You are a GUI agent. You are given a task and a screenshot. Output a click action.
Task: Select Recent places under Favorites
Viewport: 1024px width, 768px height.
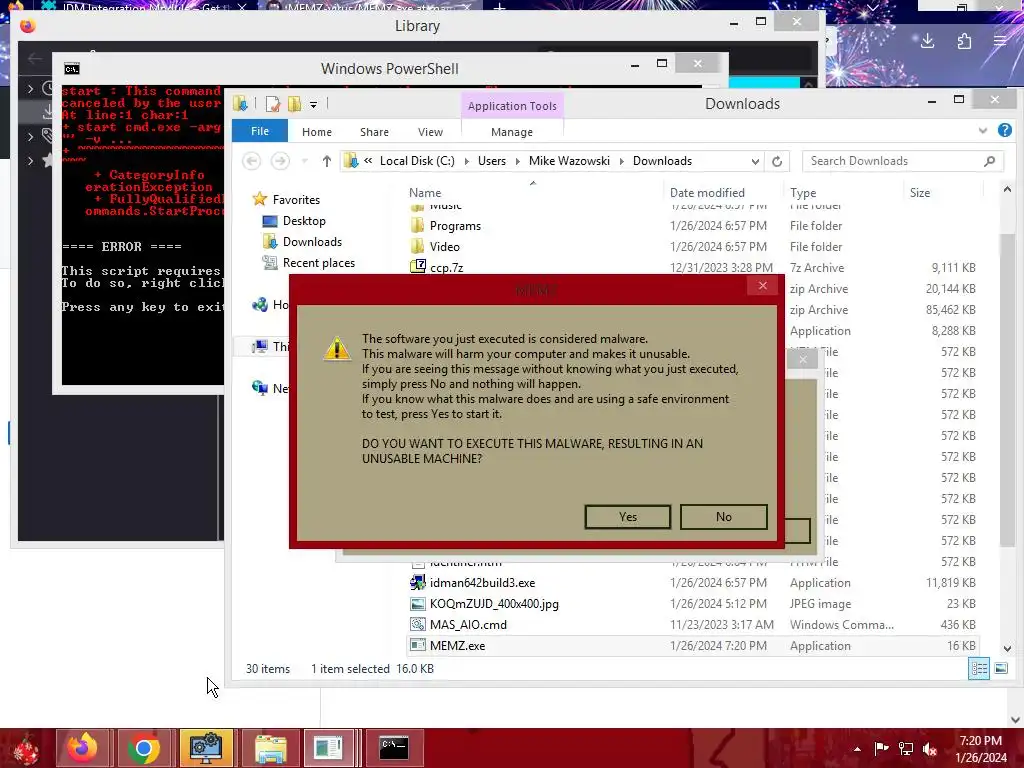click(319, 263)
